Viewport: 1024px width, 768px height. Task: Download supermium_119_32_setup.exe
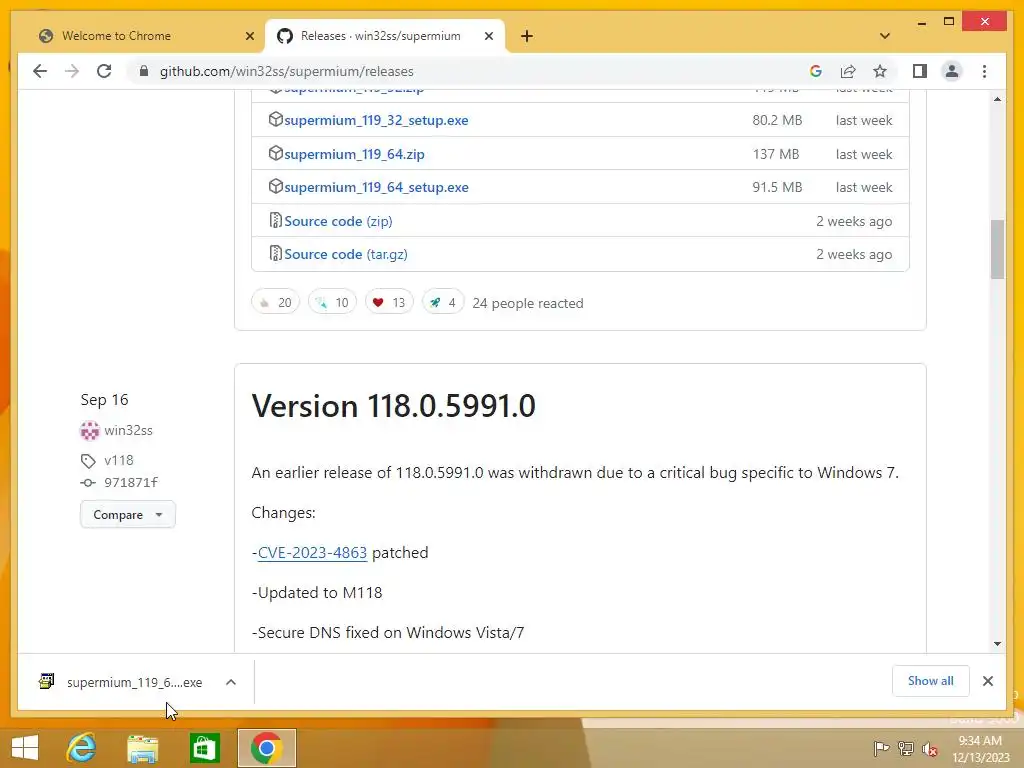tap(376, 120)
